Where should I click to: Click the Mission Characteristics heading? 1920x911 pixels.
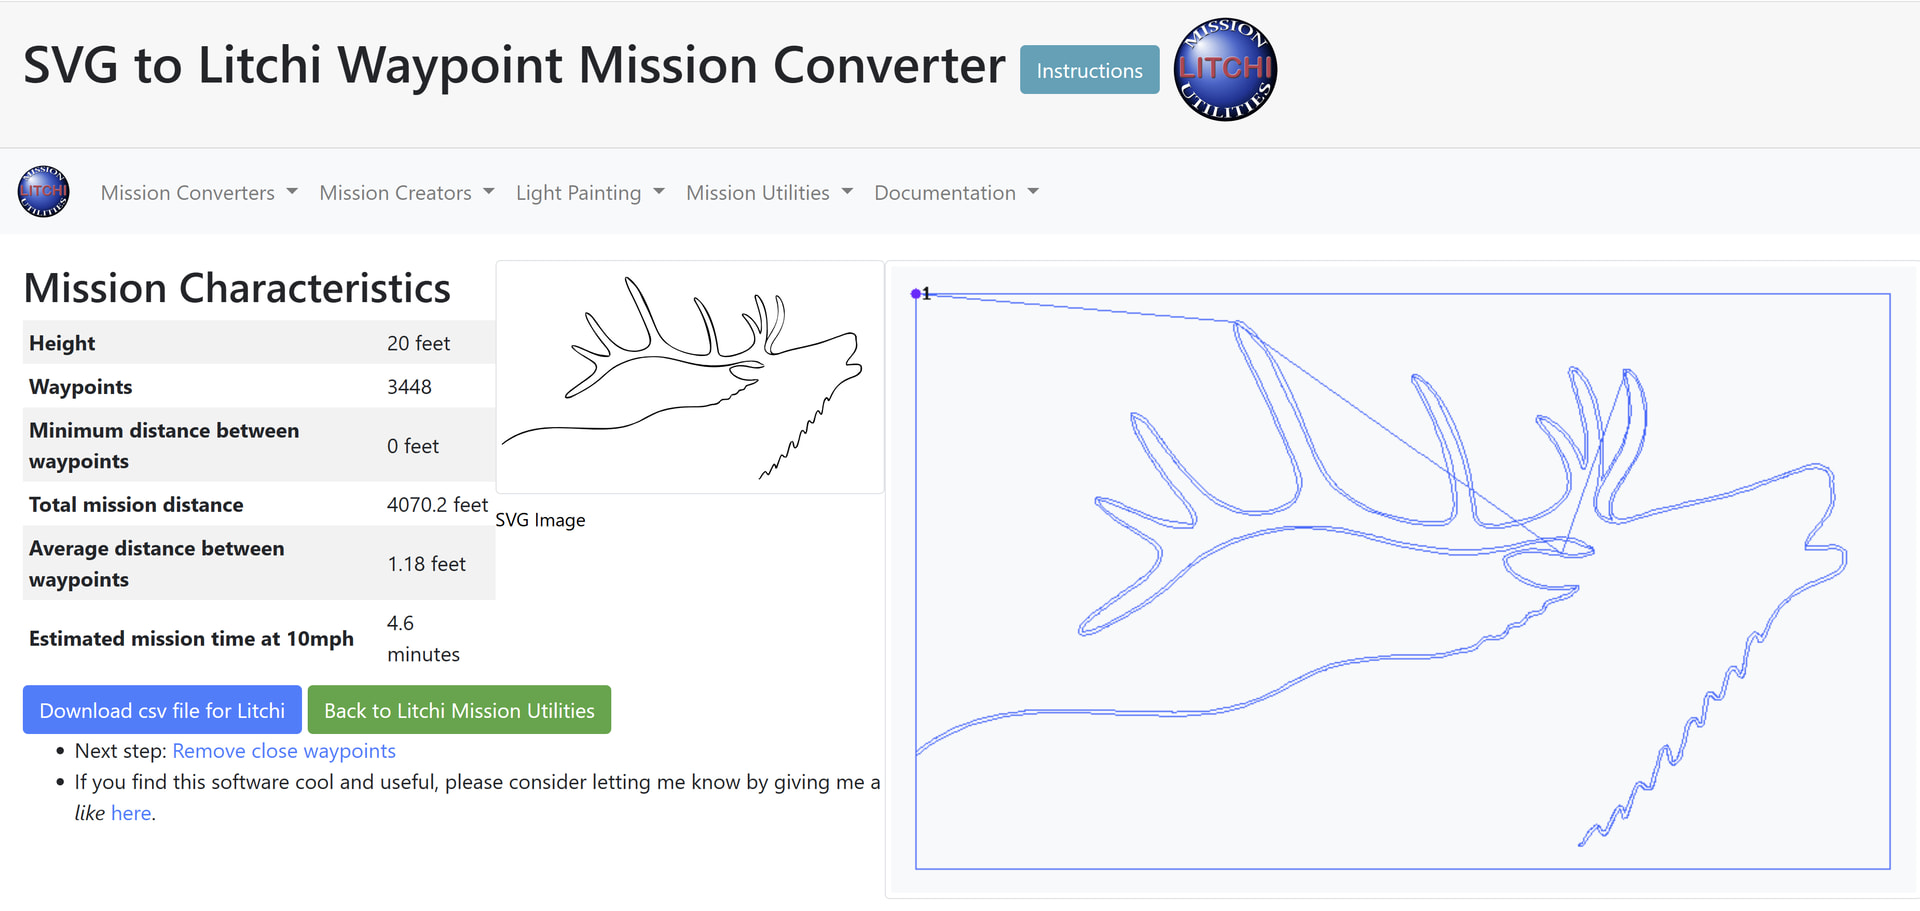(x=237, y=288)
